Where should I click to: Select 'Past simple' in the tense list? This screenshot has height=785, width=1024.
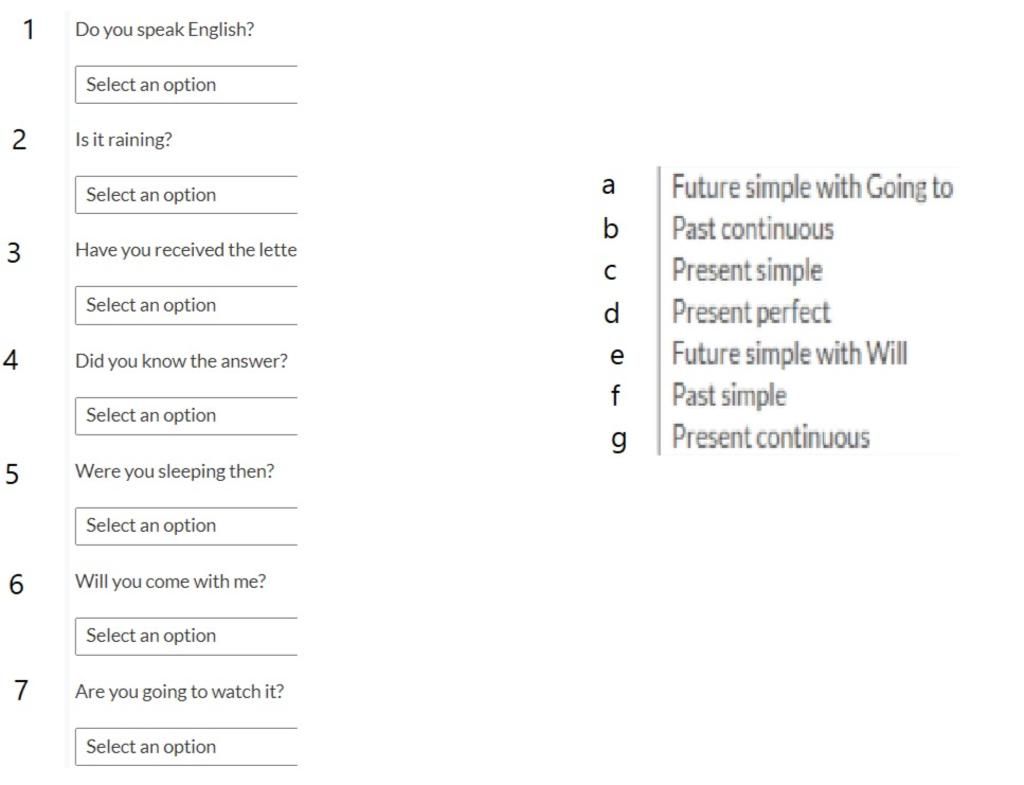pyautogui.click(x=728, y=396)
